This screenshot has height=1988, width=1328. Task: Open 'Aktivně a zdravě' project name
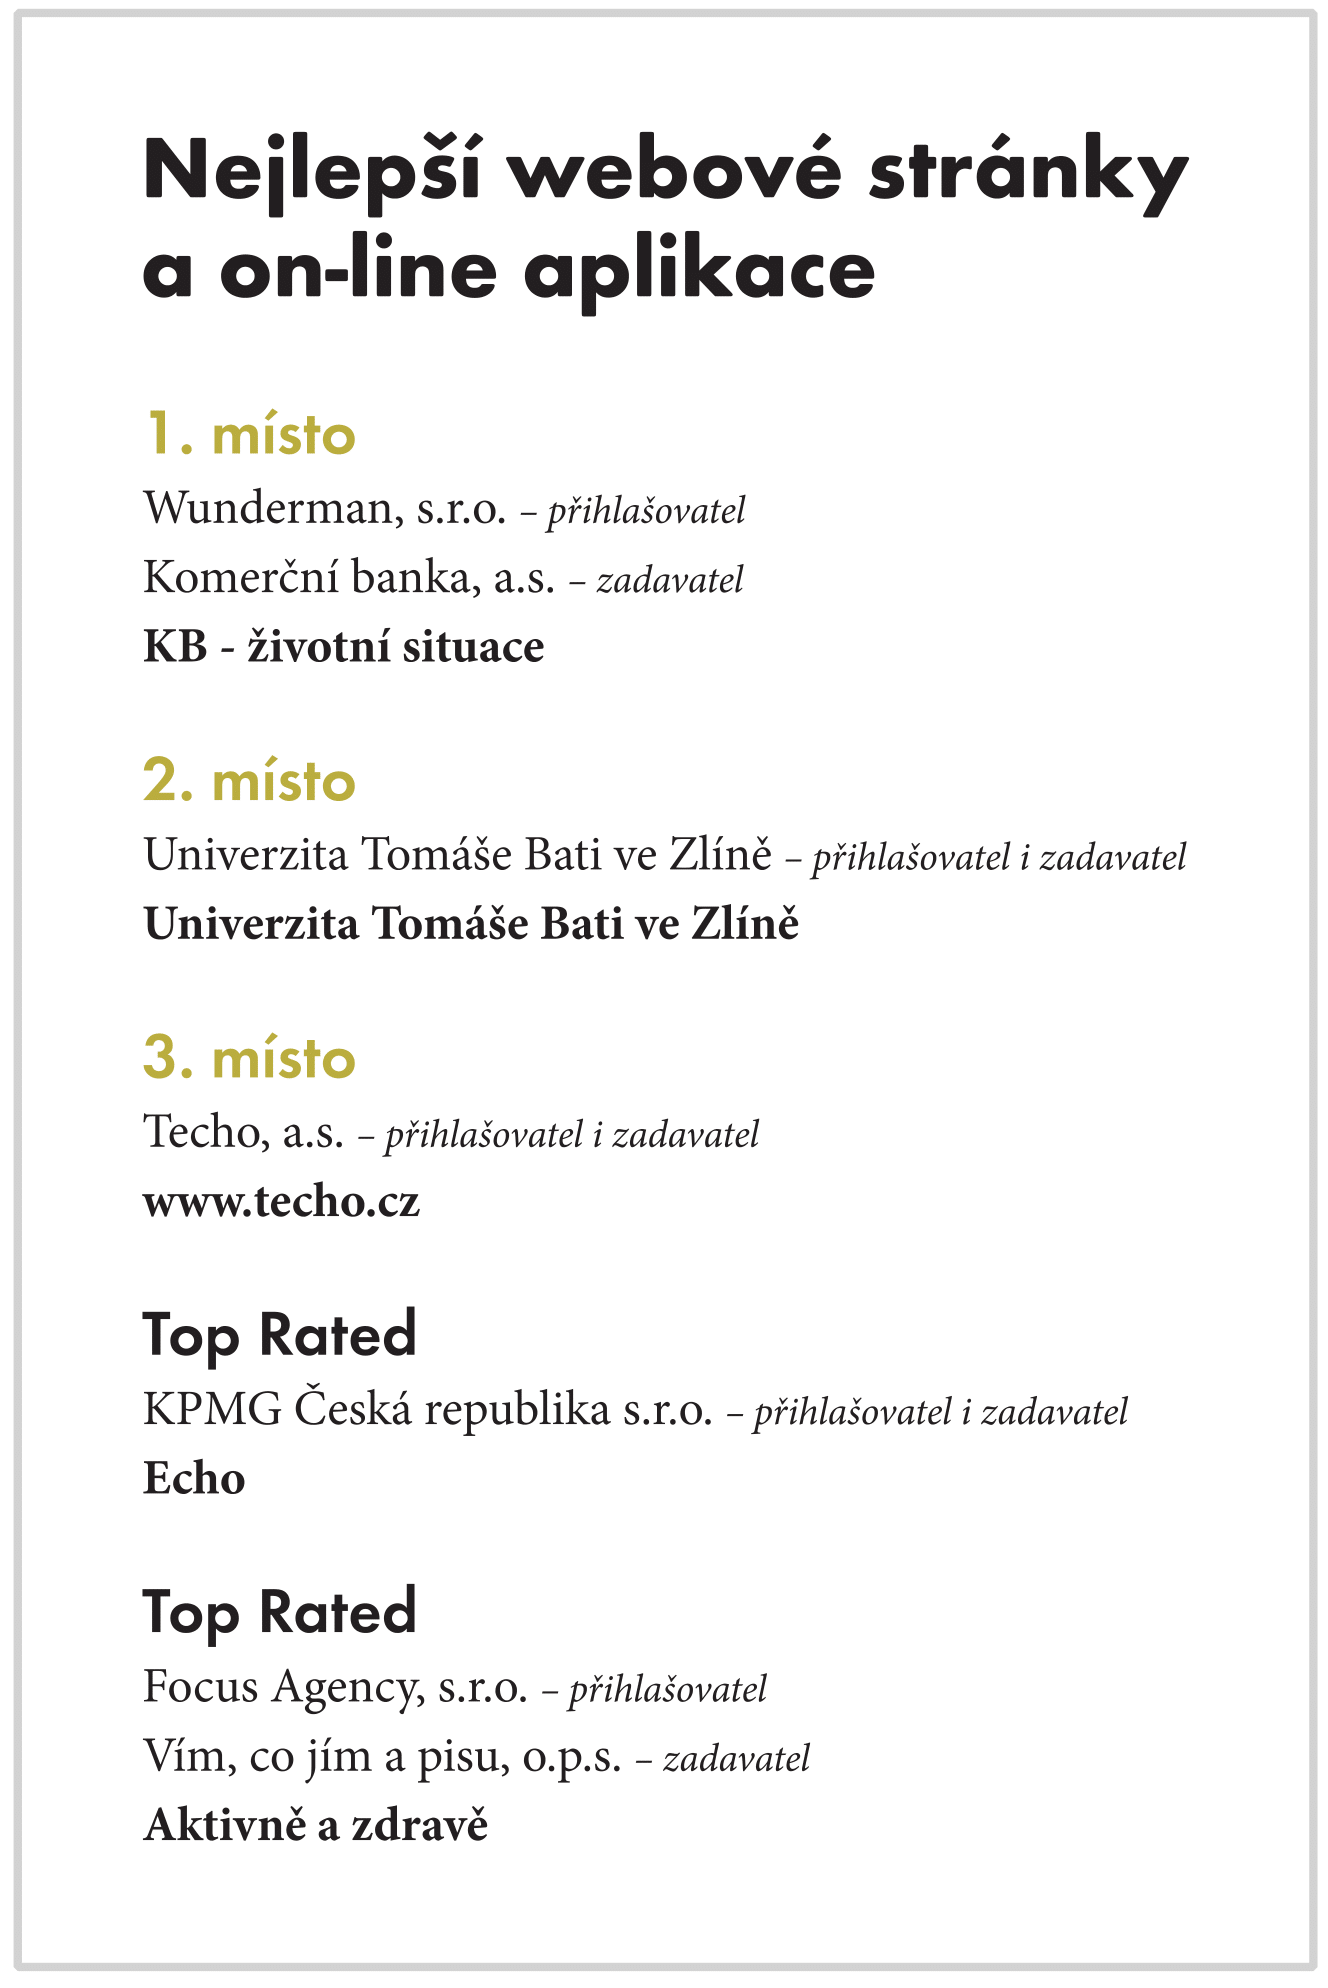pyautogui.click(x=316, y=1826)
